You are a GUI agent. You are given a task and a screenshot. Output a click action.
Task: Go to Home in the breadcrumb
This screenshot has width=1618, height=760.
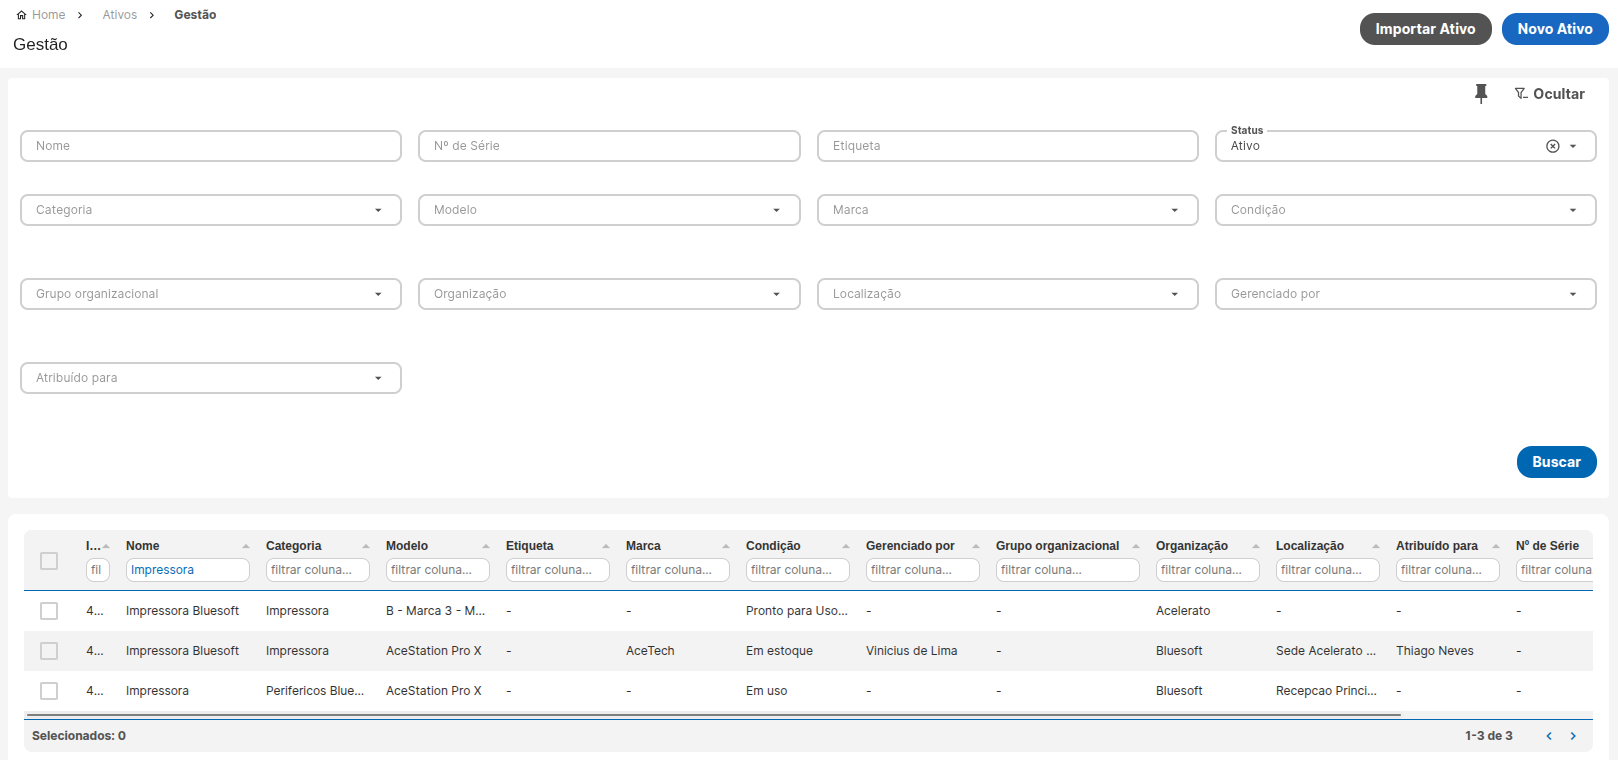(x=48, y=15)
